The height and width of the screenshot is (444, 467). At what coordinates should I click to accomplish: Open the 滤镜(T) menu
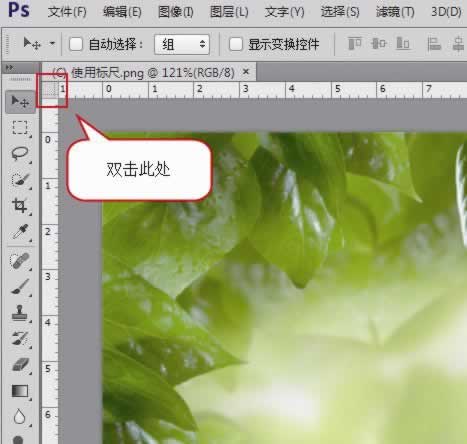point(395,12)
